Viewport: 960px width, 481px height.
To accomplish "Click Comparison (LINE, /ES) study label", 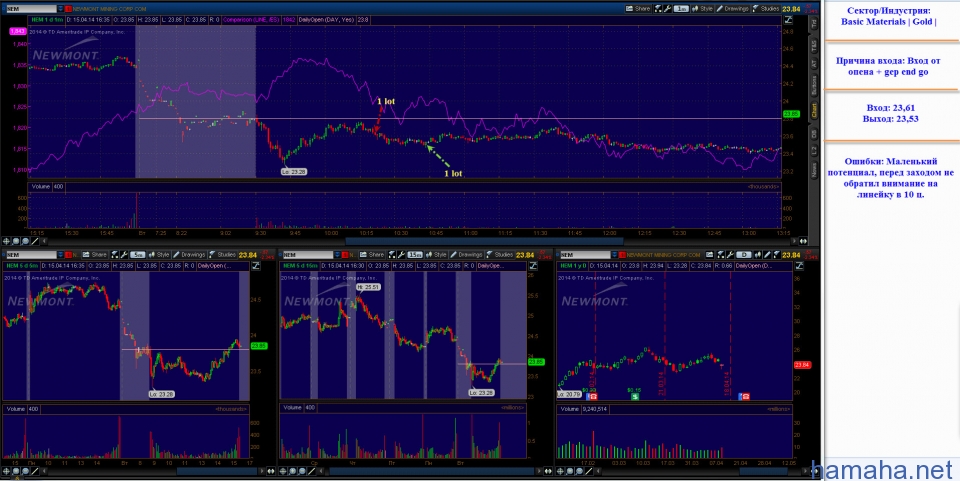I will (x=250, y=20).
